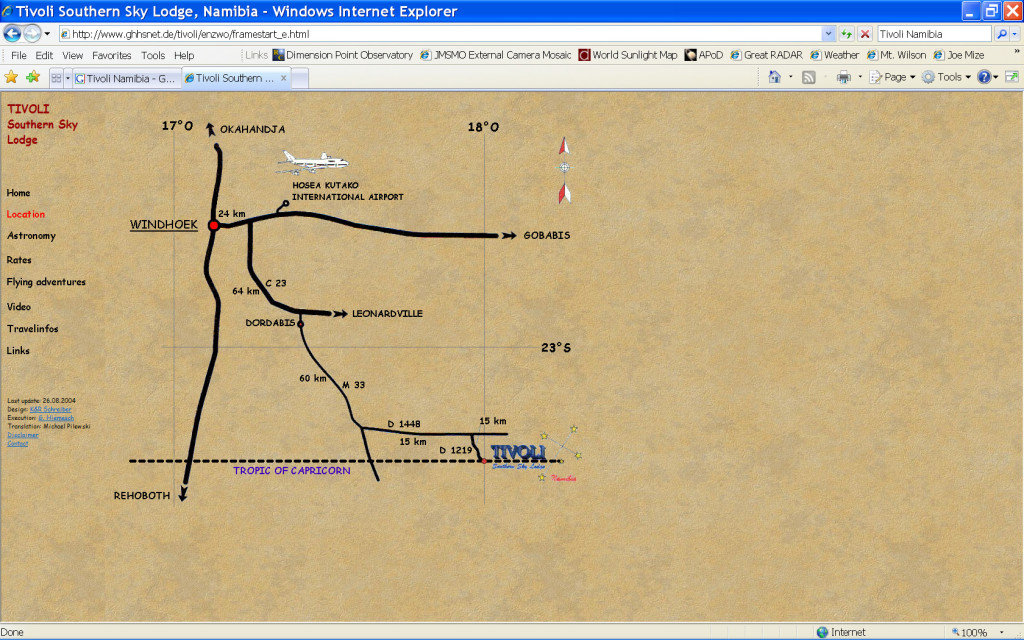Open the Favorites menu in menu bar
Image resolution: width=1024 pixels, height=640 pixels.
click(112, 55)
